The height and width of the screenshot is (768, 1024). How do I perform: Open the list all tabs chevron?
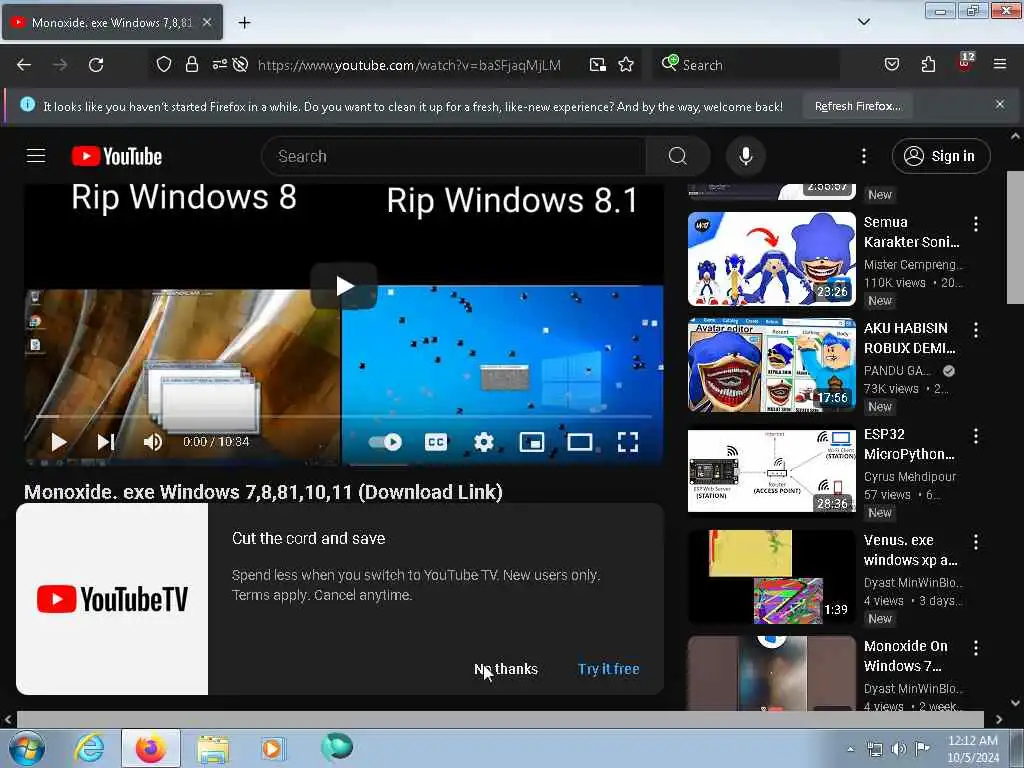pos(863,22)
